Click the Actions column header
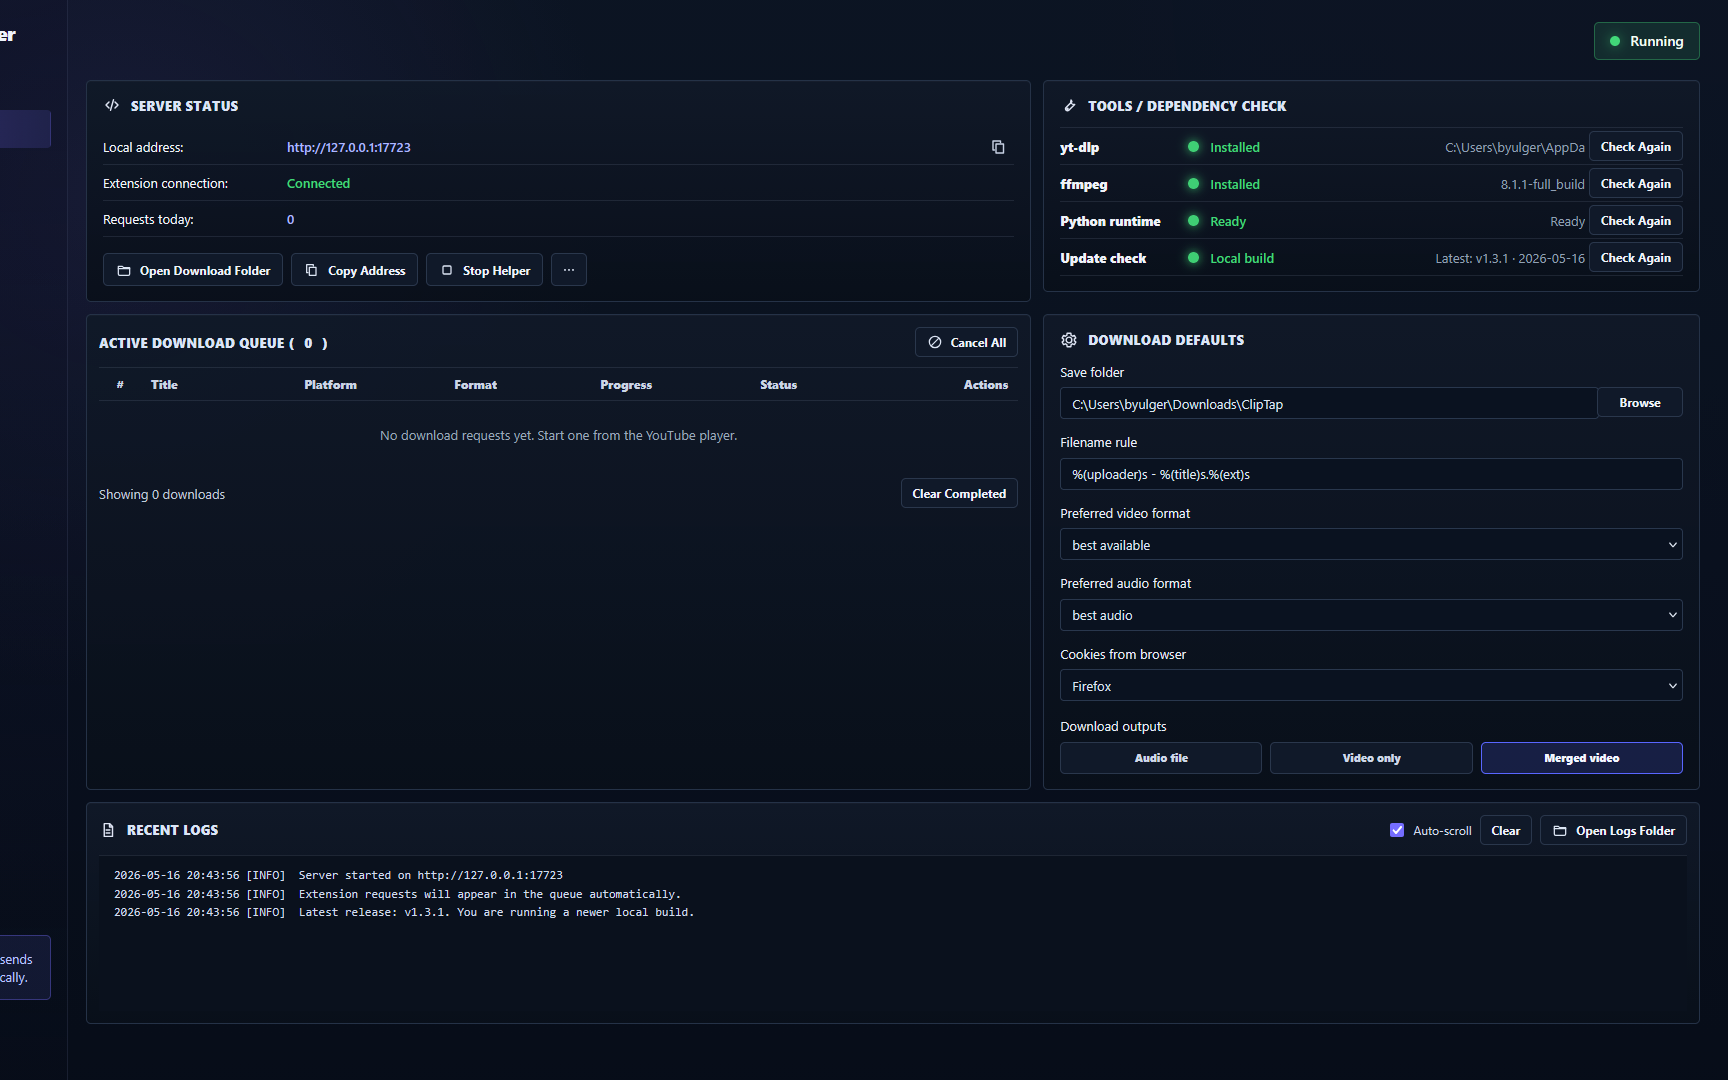The image size is (1728, 1080). pyautogui.click(x=986, y=384)
